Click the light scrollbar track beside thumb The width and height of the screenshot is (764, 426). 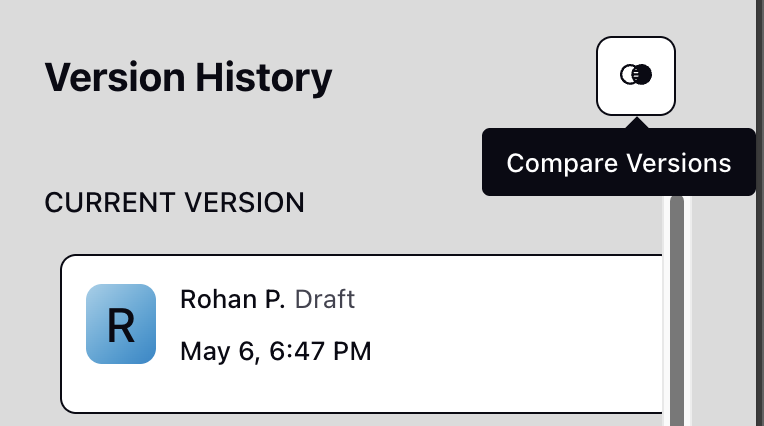tap(688, 311)
